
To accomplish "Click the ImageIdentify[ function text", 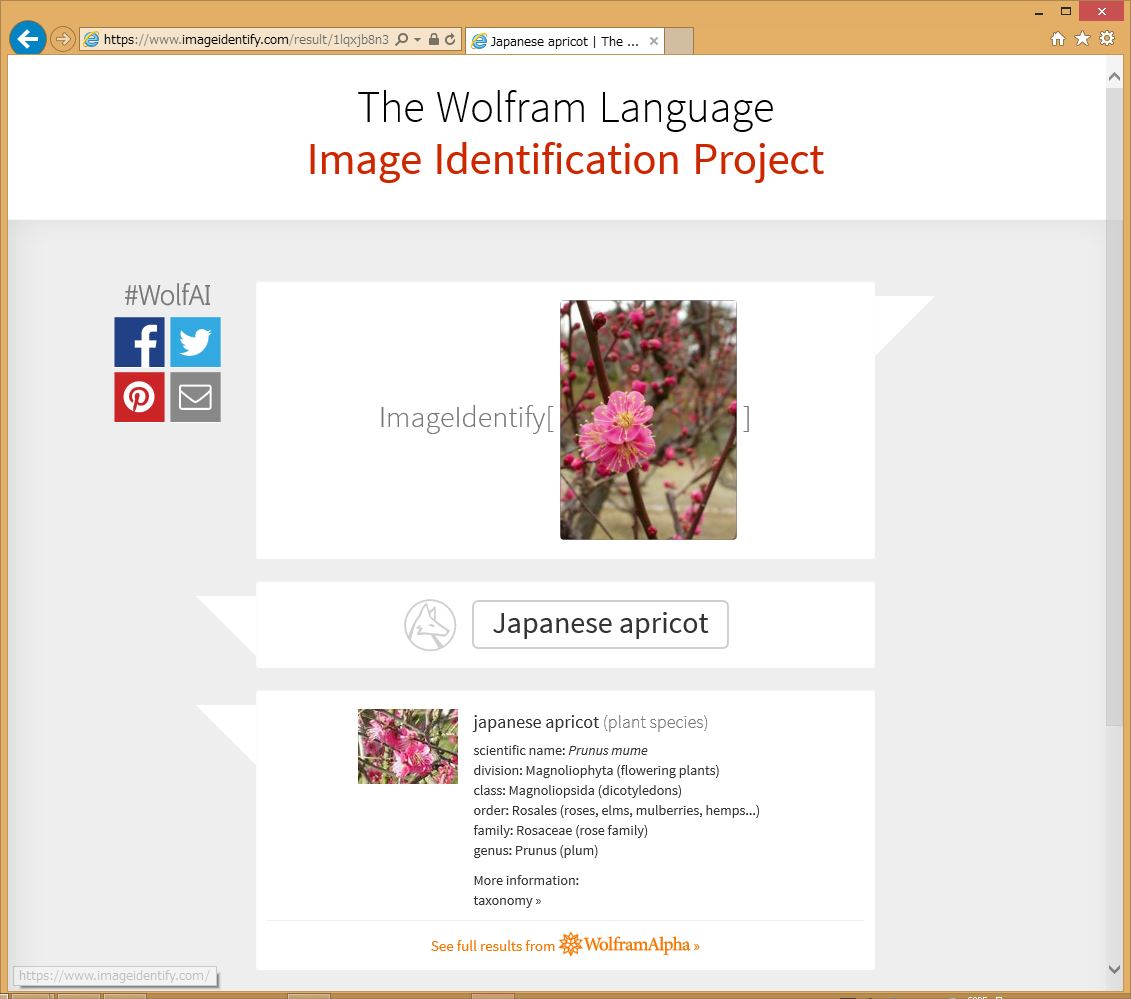I will [x=467, y=418].
